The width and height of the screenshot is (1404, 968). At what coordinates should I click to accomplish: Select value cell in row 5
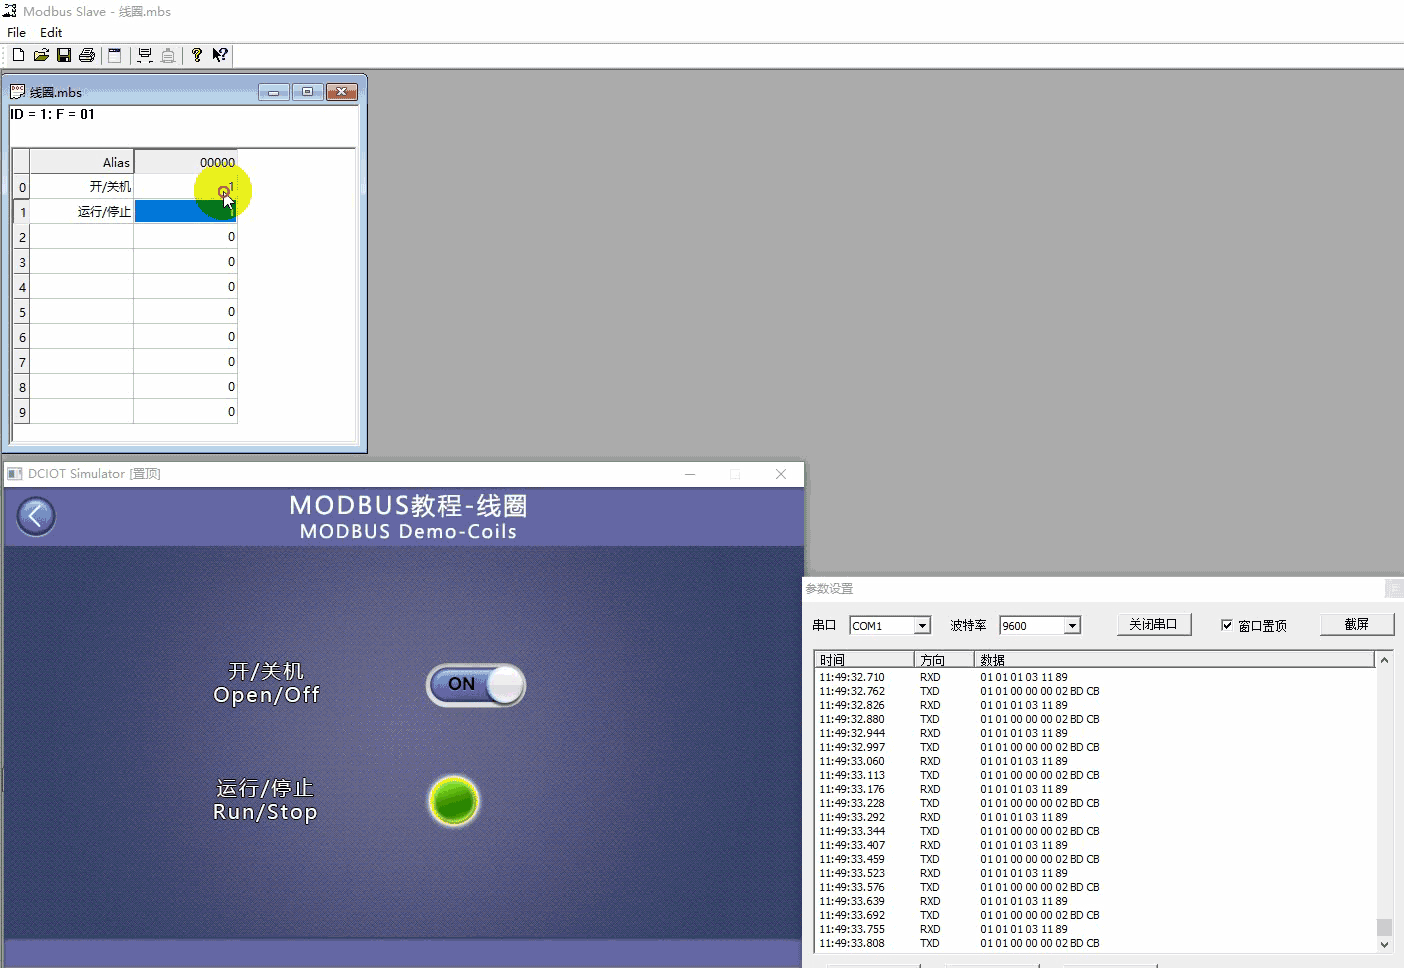[185, 312]
